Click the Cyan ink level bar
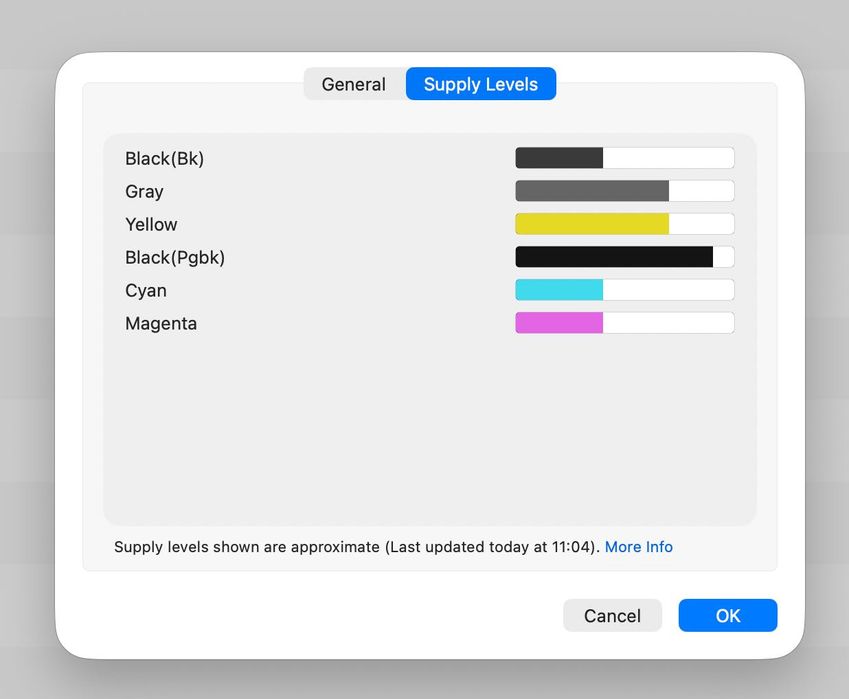Viewport: 849px width, 699px height. (624, 290)
